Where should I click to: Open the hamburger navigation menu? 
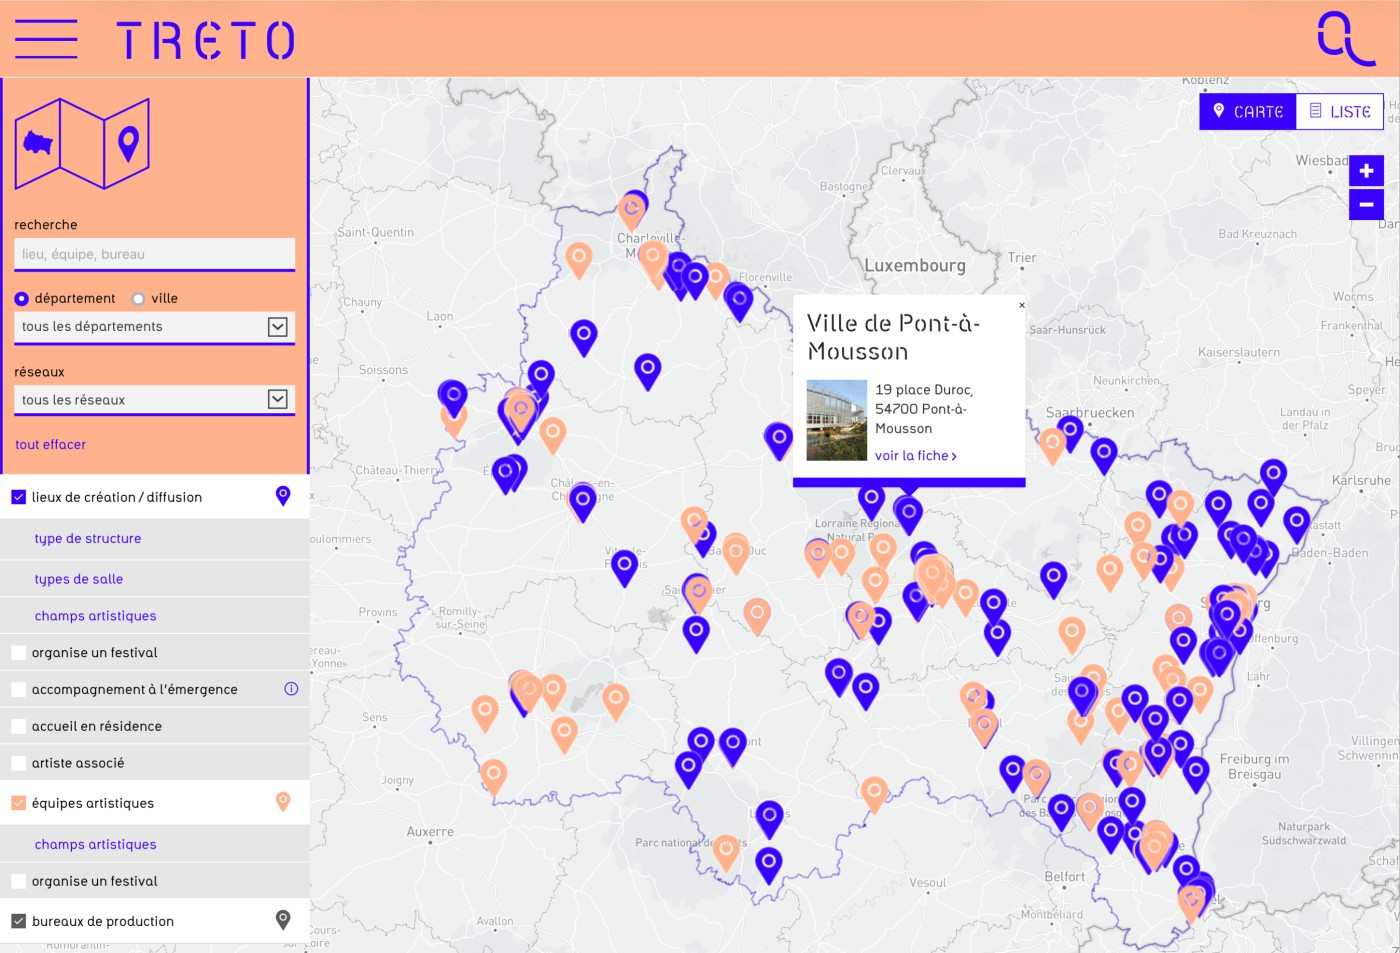click(x=45, y=40)
